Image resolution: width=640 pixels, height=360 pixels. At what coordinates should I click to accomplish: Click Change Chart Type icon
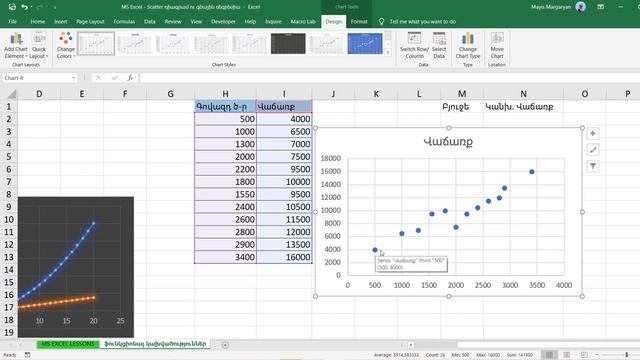[x=468, y=45]
